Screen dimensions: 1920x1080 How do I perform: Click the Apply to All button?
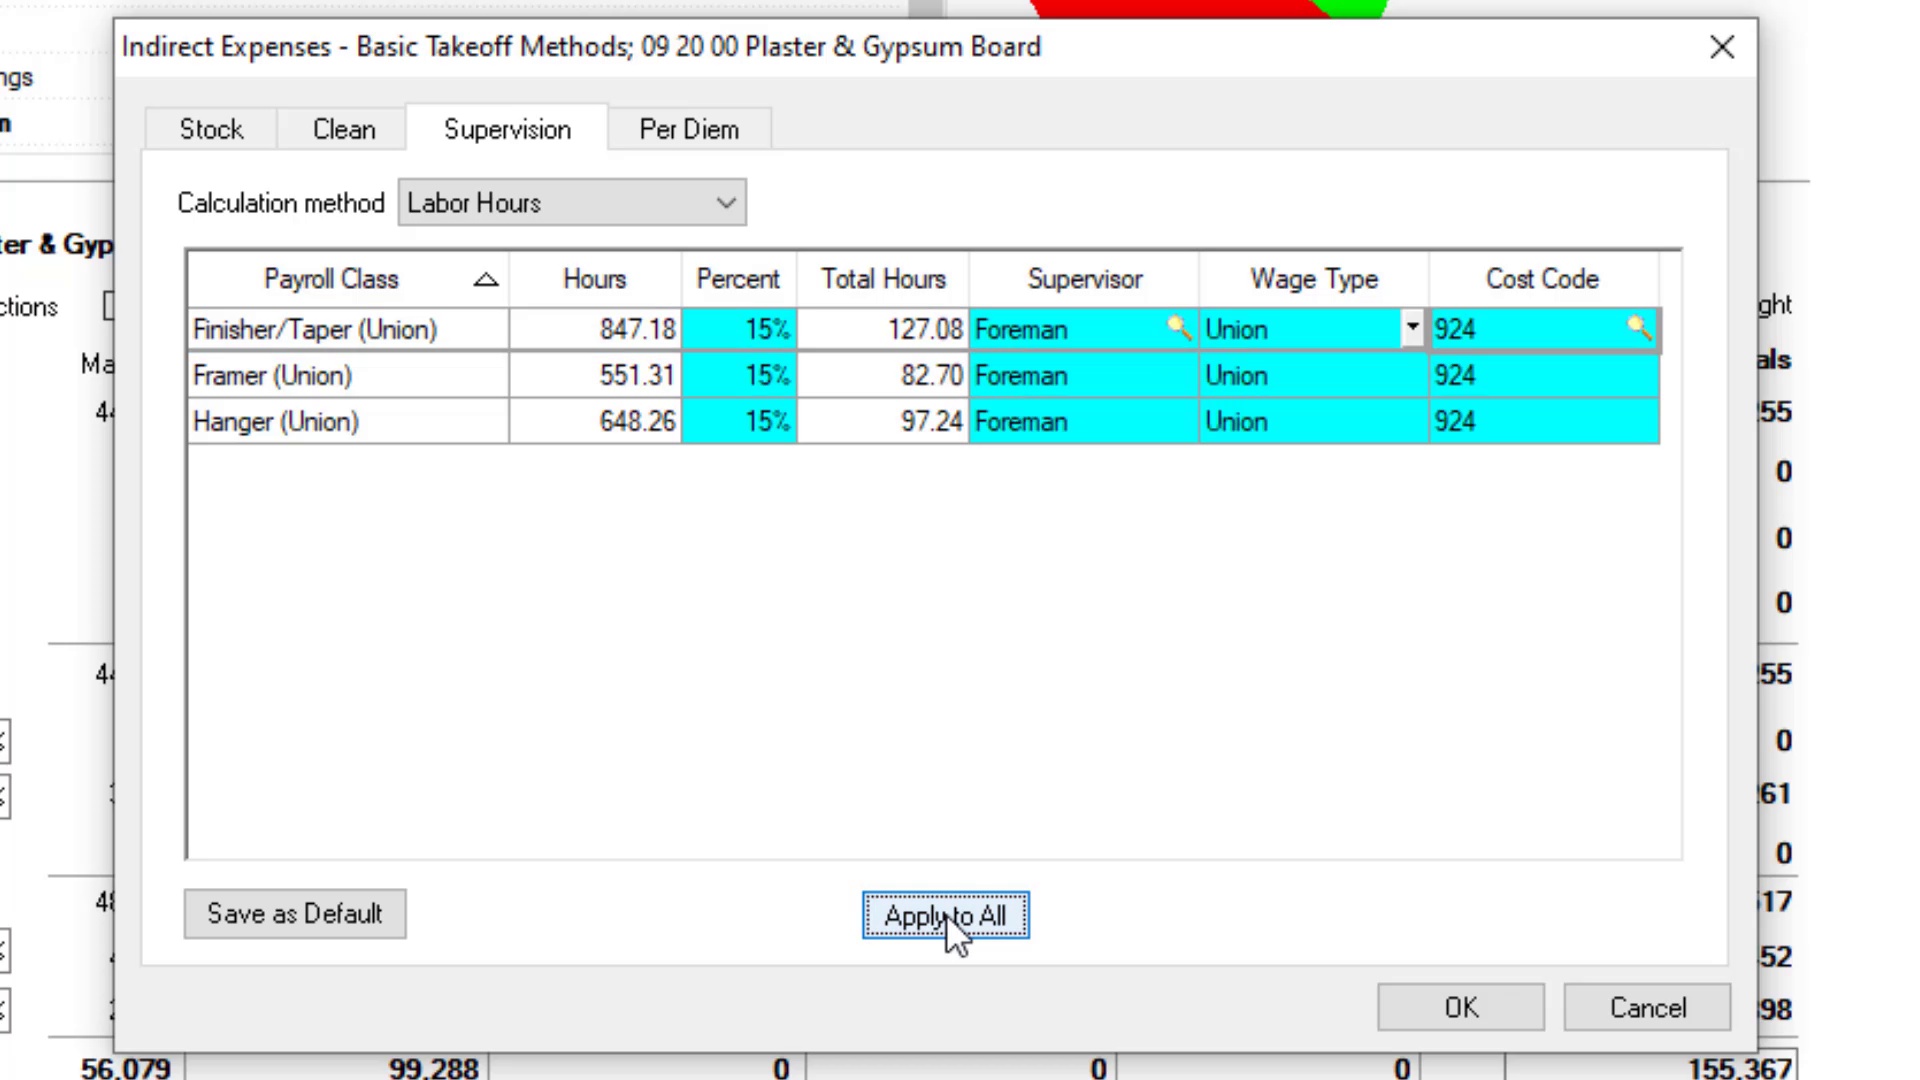coord(945,916)
